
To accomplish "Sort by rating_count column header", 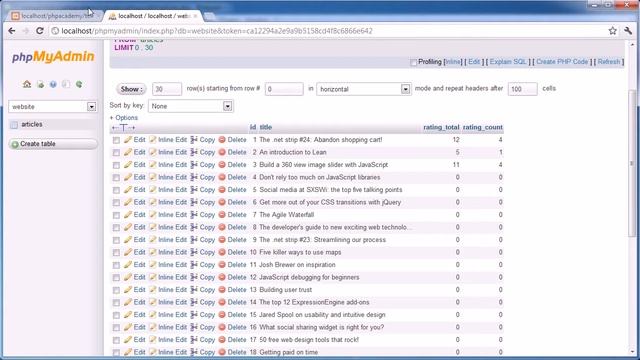I will click(x=482, y=127).
